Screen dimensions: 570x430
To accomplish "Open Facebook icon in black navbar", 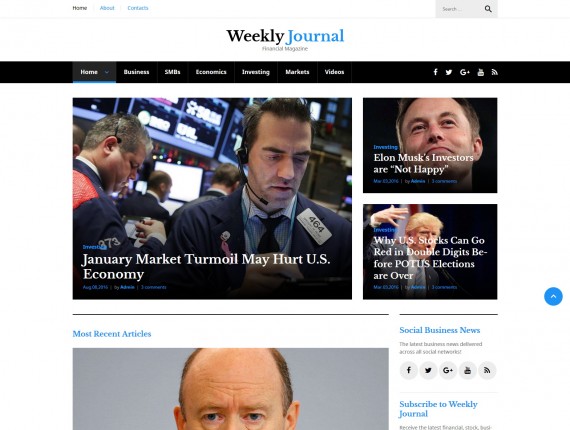I will 435,72.
